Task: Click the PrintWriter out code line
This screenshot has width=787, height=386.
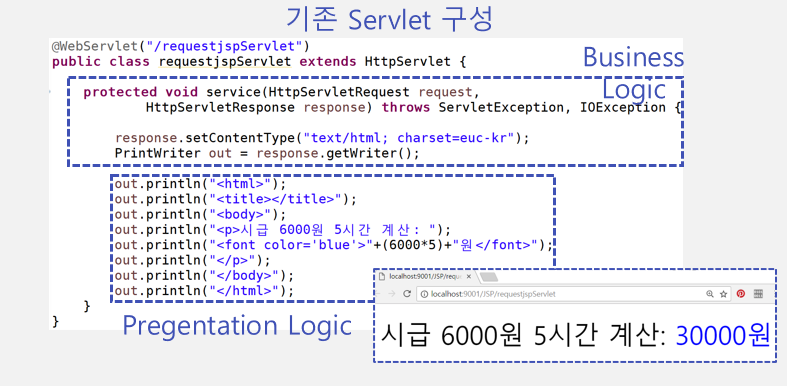Action: [x=267, y=153]
